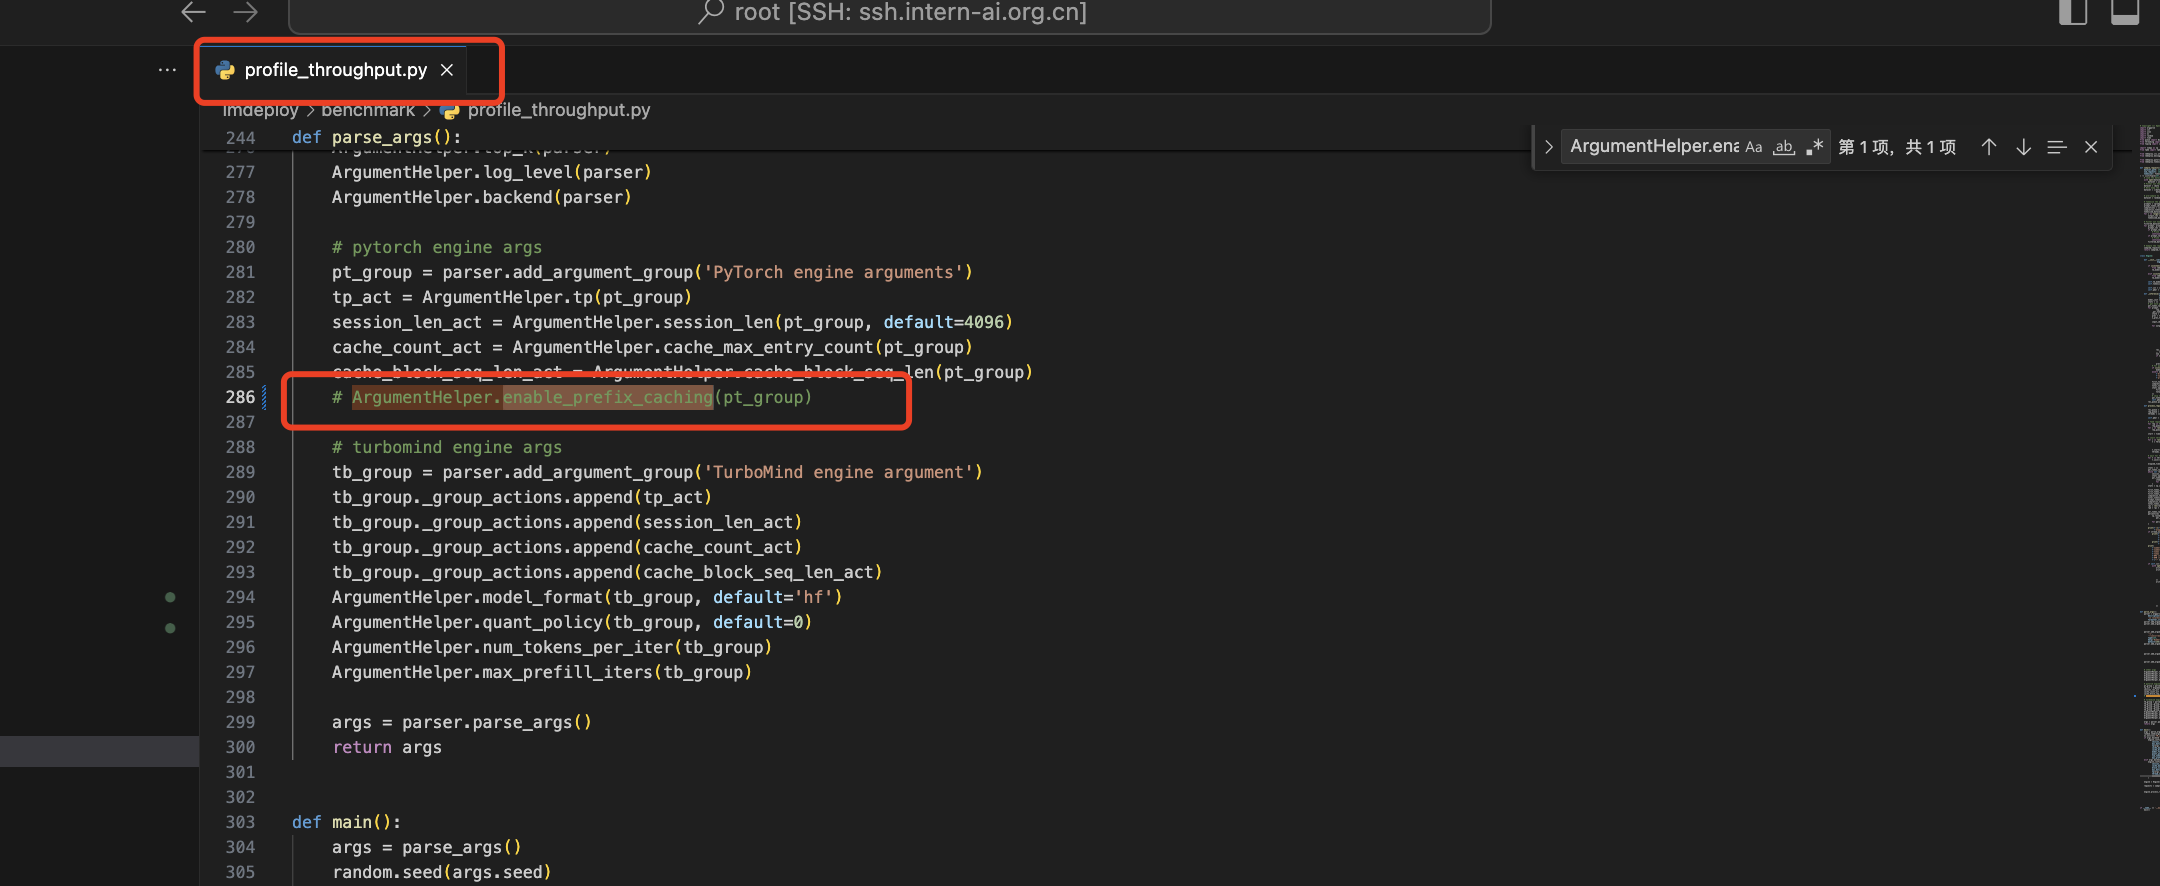
Task: Click 'ArgumentHelper.max_prefill_iters(tb_group)' line
Action: (x=542, y=672)
